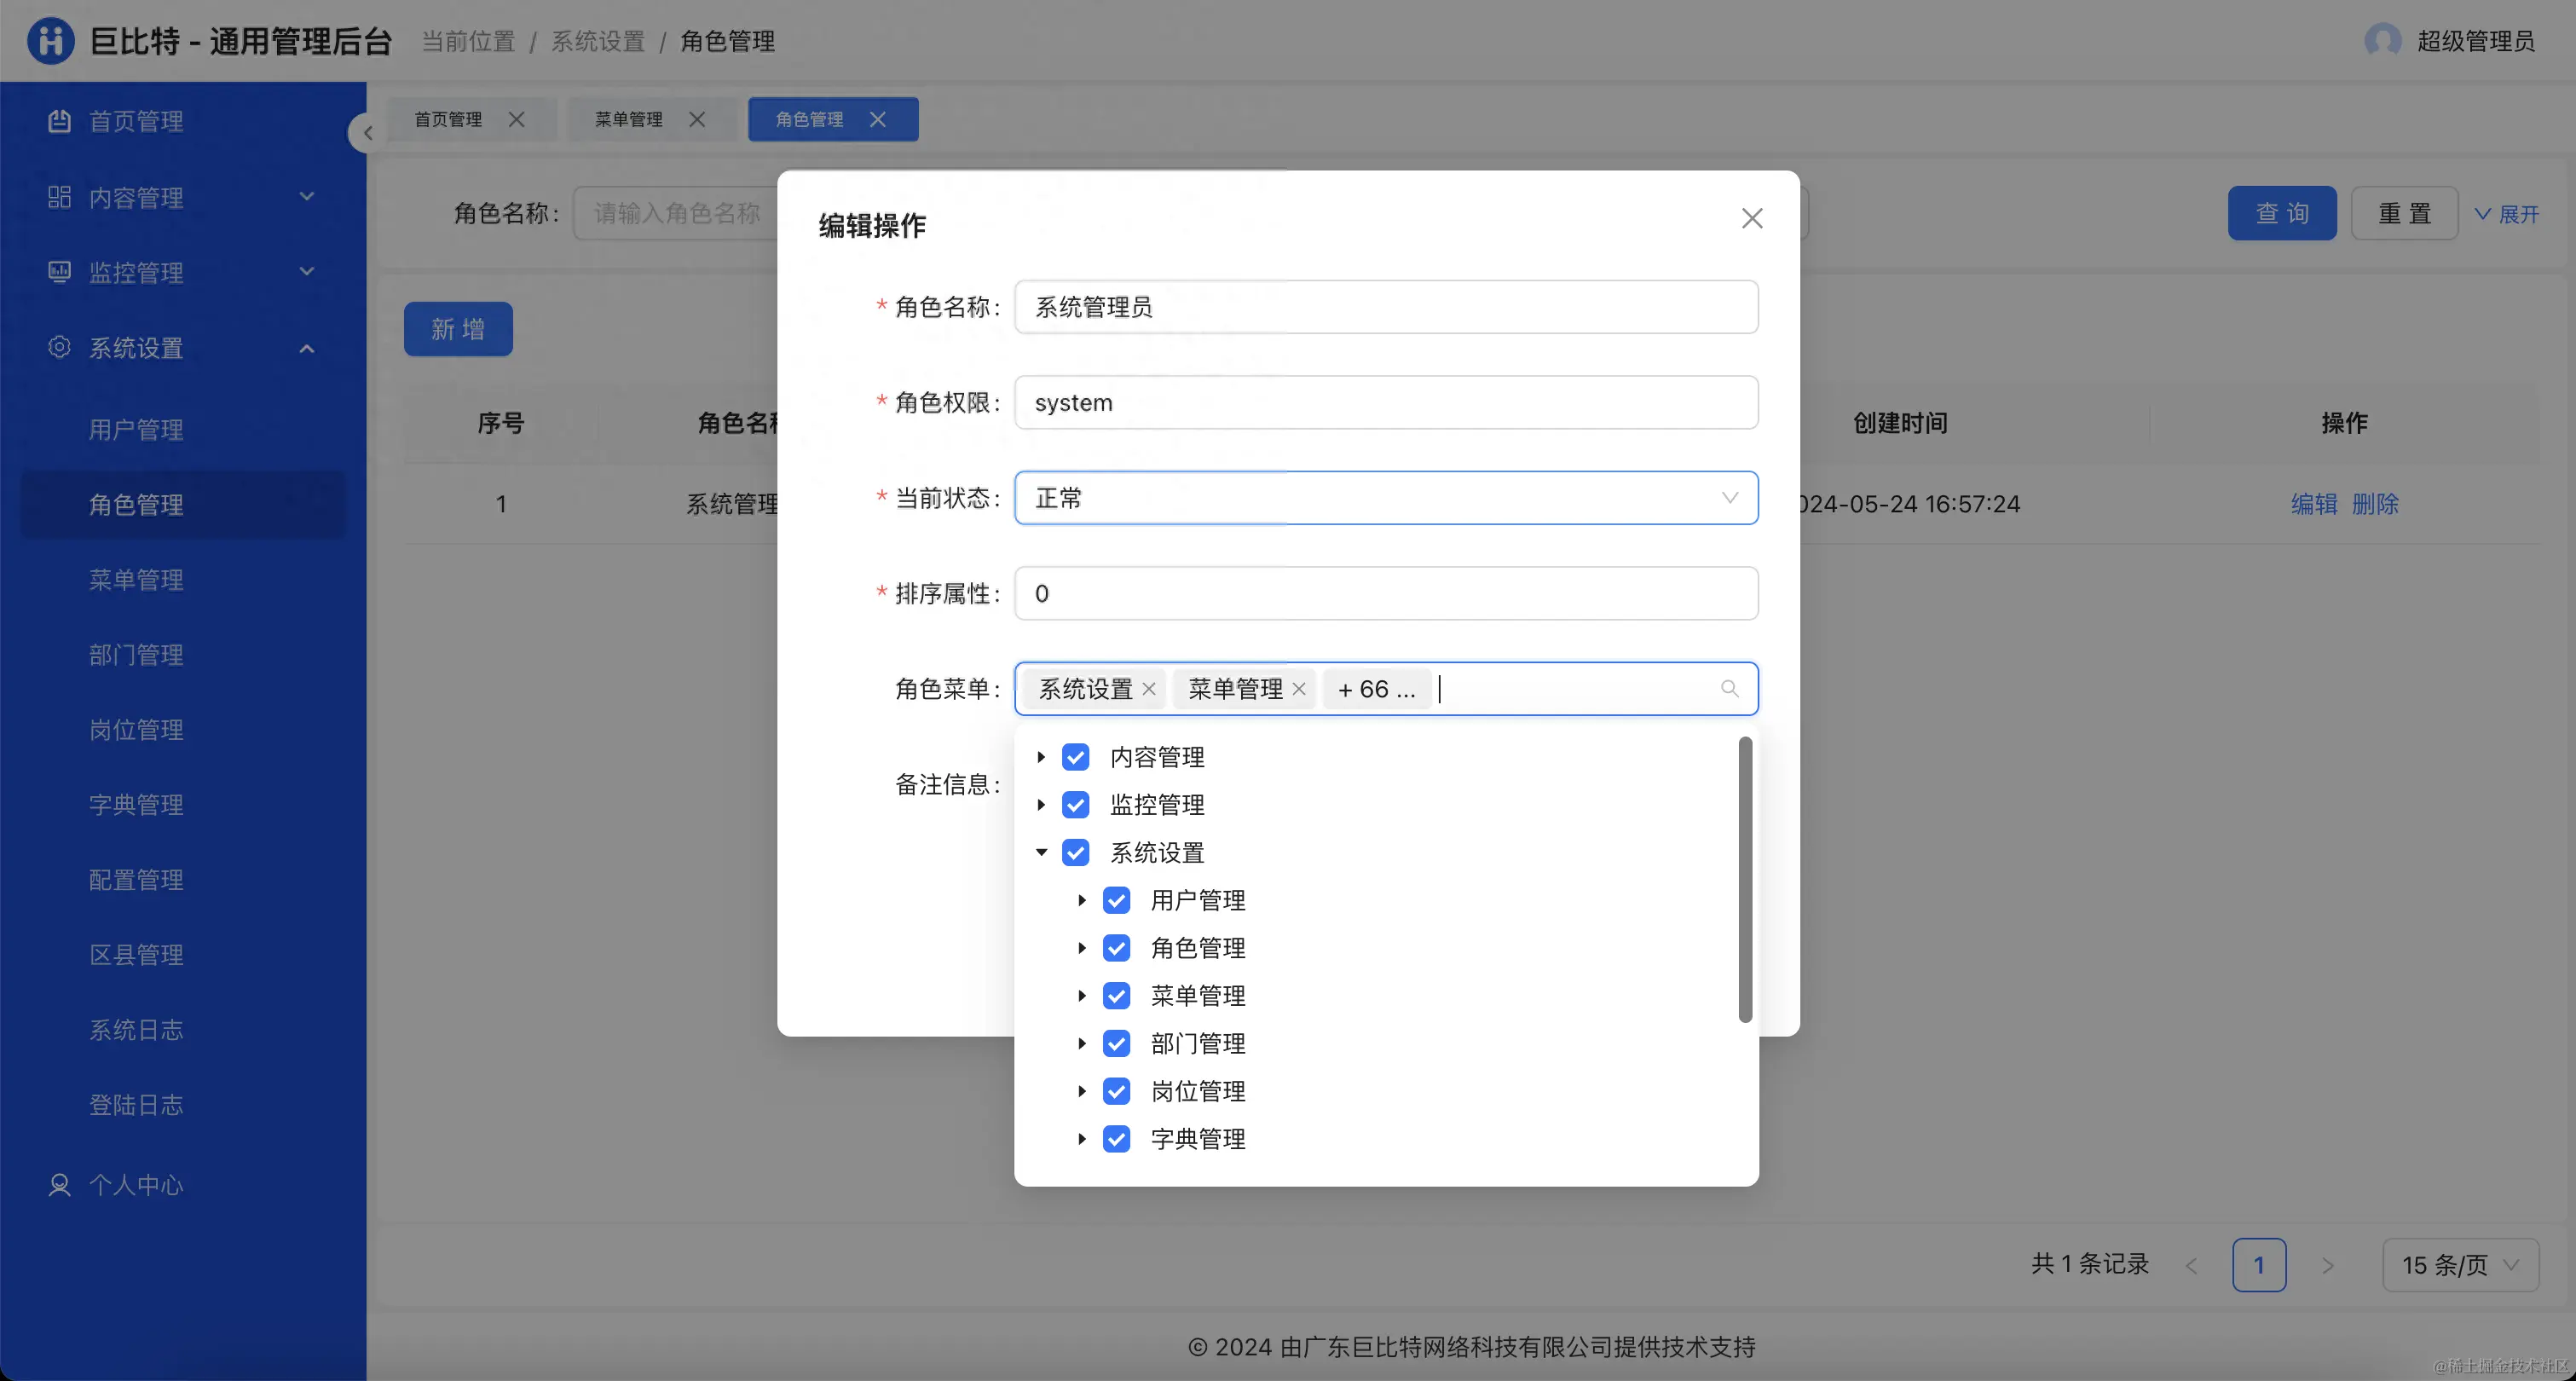Remove the 菜单管理 tag from 角色菜单
The height and width of the screenshot is (1381, 2576).
click(x=1299, y=689)
